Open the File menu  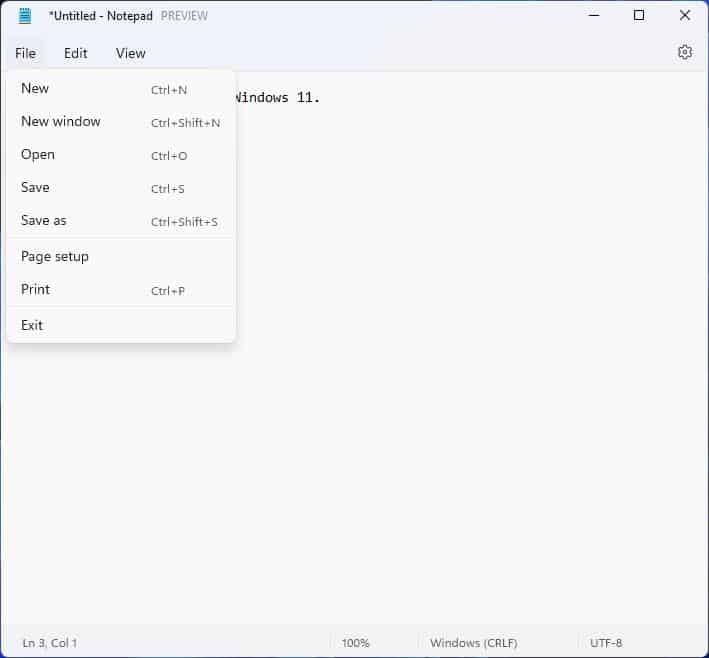(x=25, y=53)
